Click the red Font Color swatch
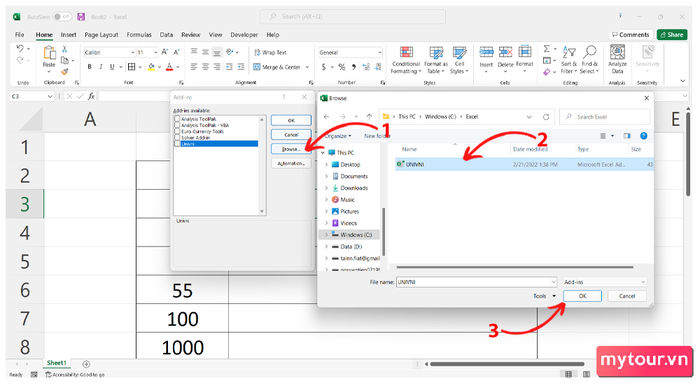 (169, 67)
